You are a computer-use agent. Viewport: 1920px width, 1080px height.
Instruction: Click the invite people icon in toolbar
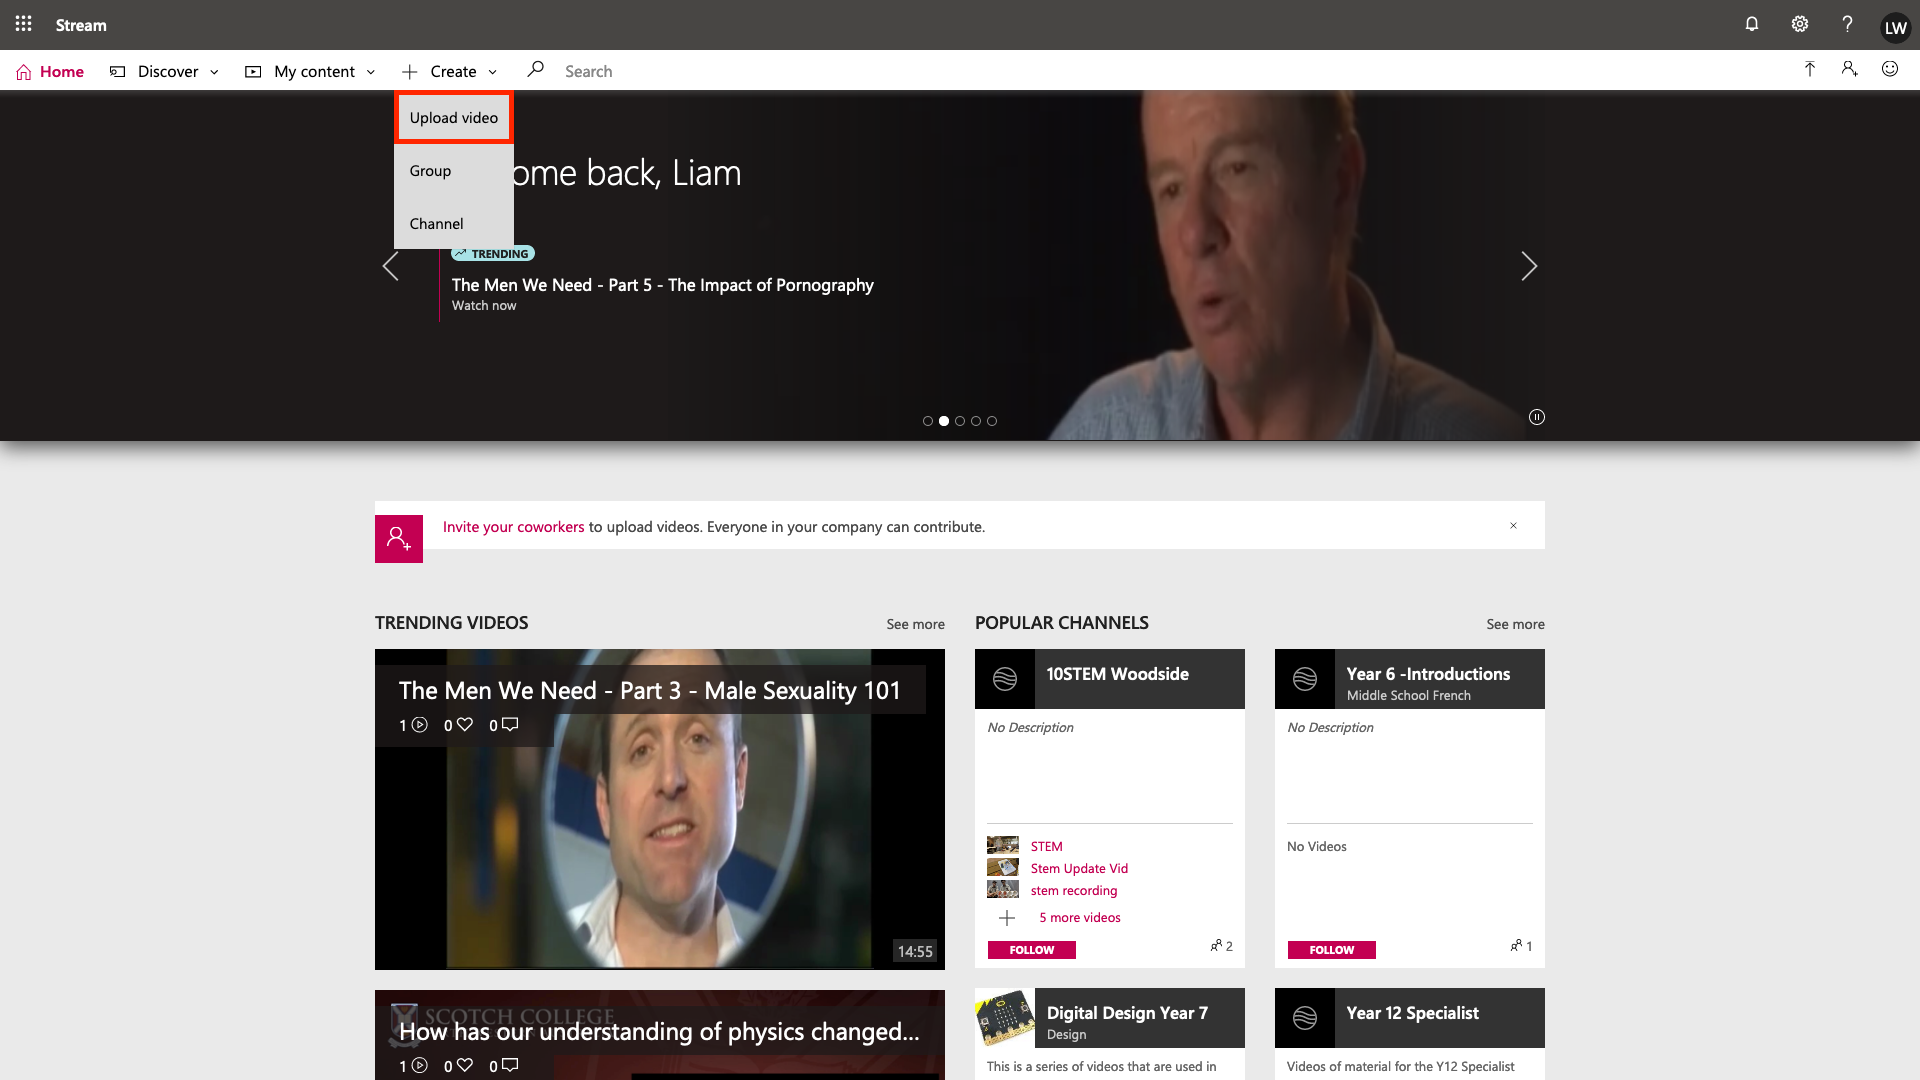point(1849,70)
